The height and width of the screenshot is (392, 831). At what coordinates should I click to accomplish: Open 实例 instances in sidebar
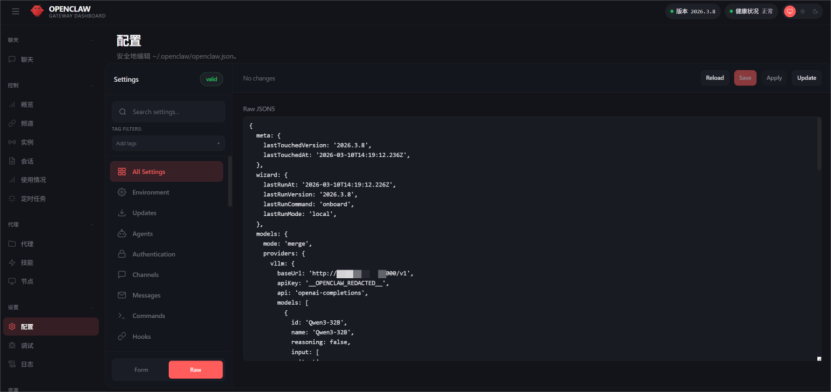coord(51,142)
